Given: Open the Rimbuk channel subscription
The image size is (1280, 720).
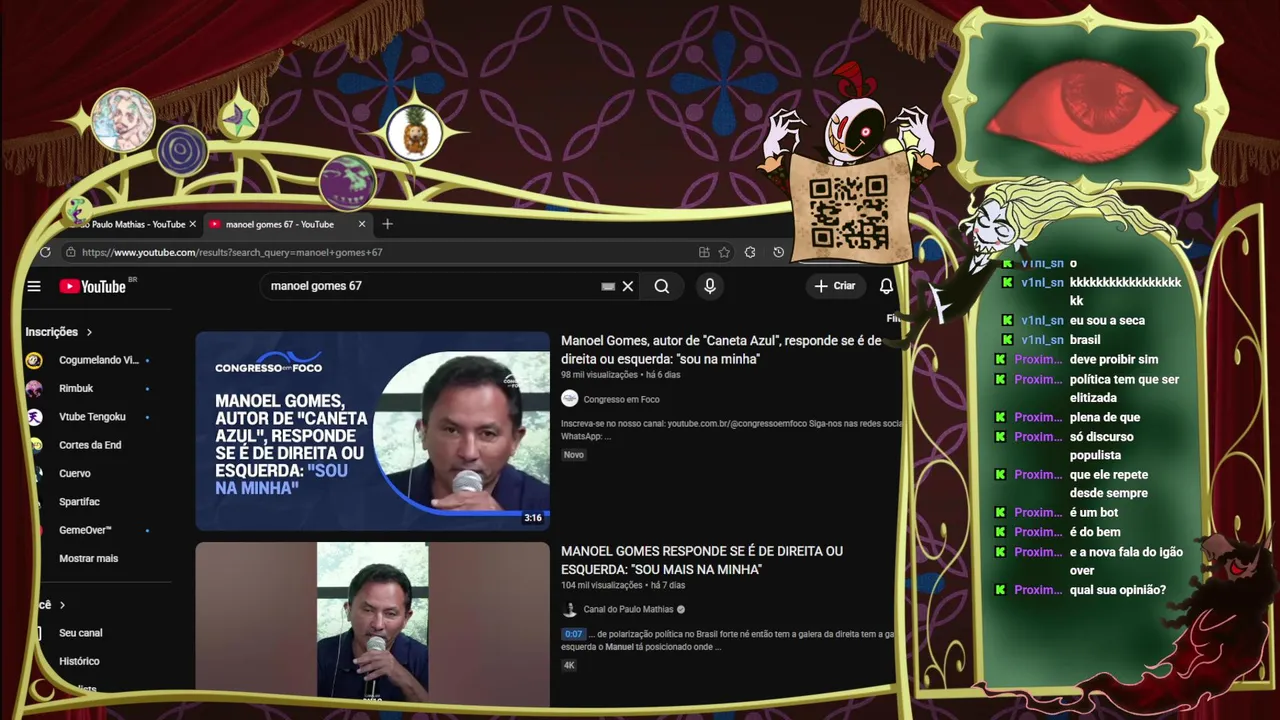Looking at the screenshot, I should tap(76, 388).
